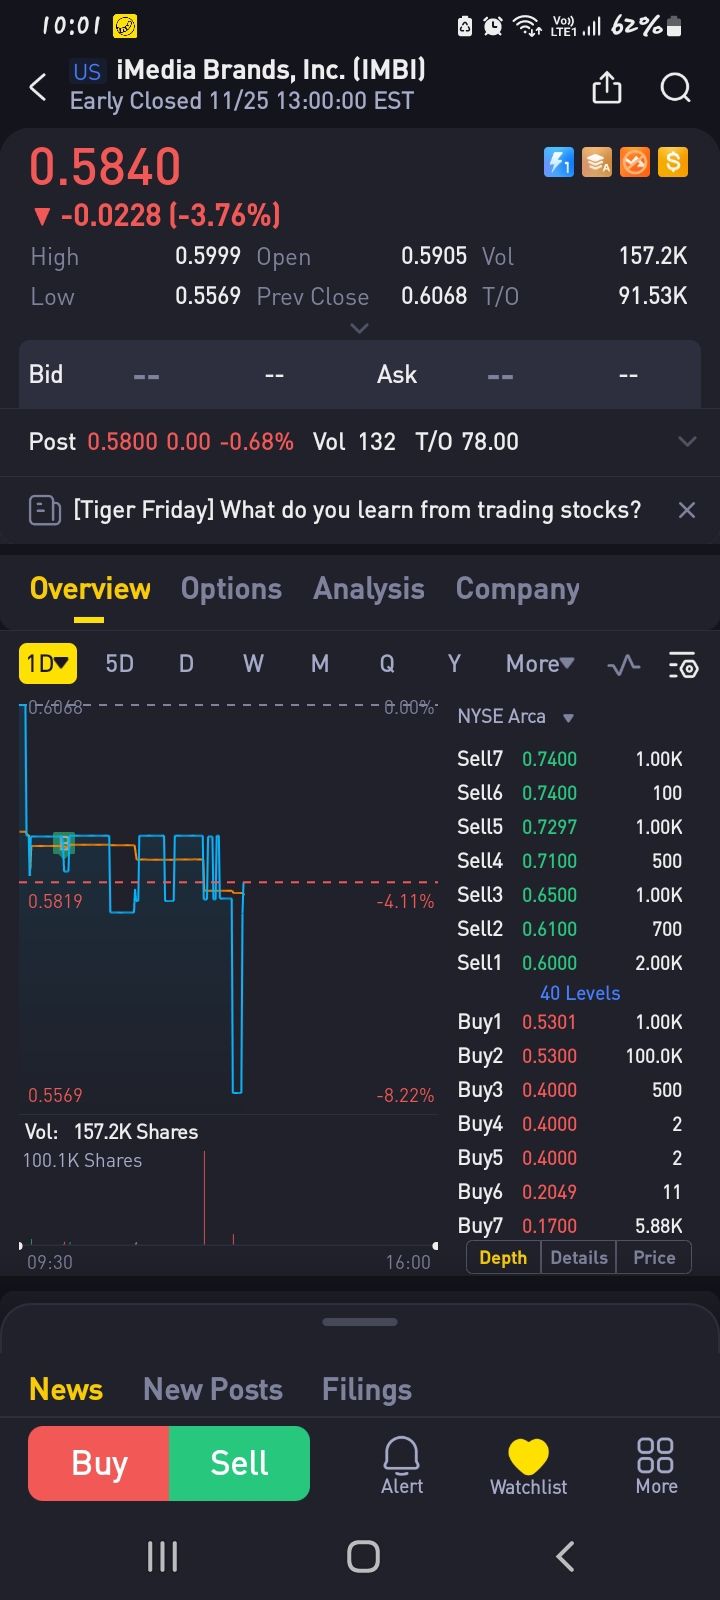
Task: Set a price Alert with bell icon
Action: 402,1465
